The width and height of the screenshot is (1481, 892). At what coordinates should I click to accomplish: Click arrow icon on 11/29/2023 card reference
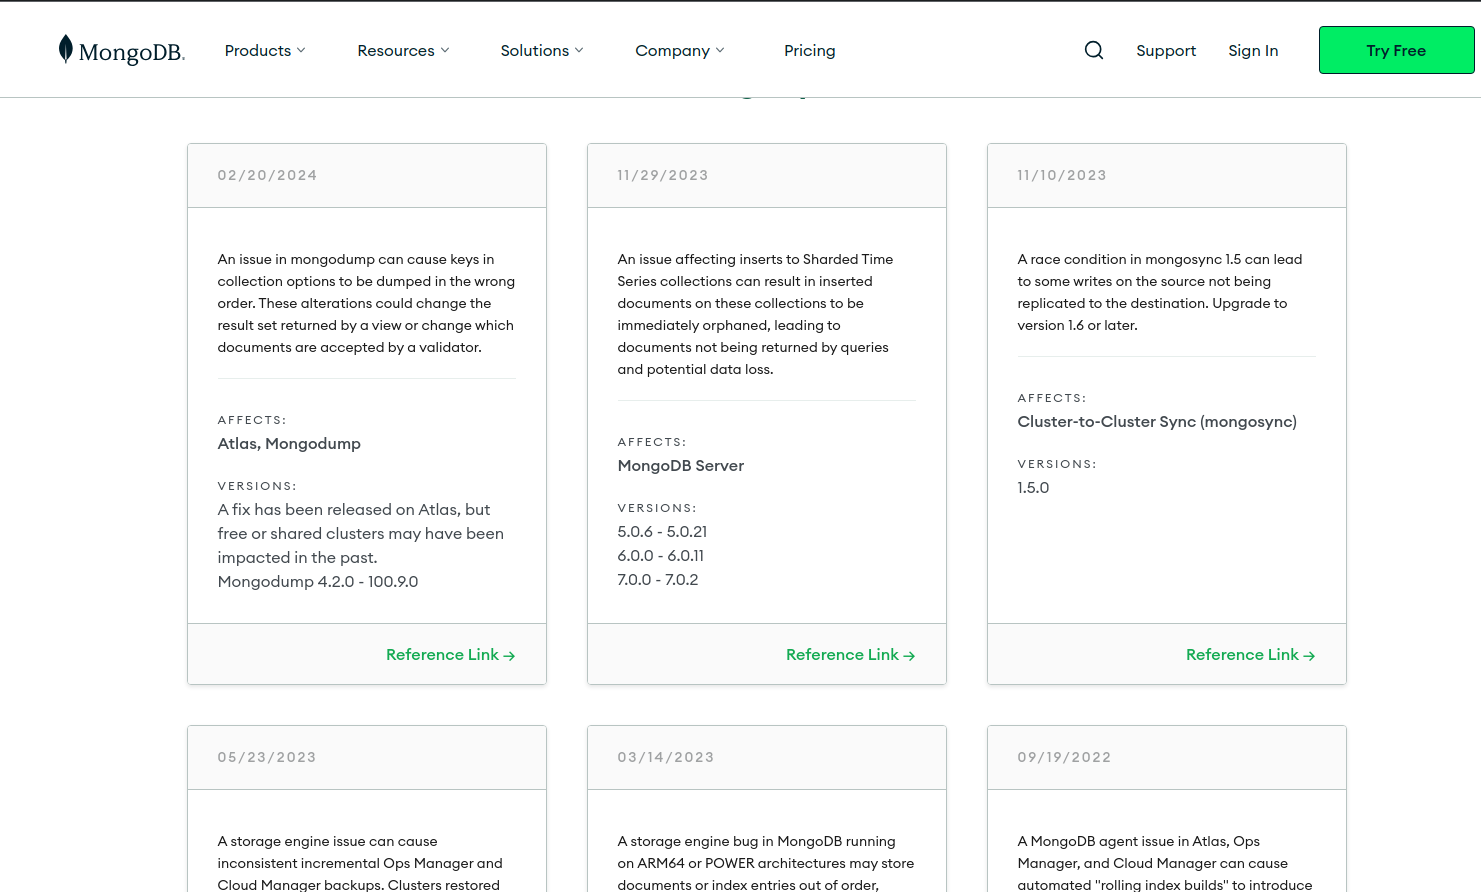point(909,656)
